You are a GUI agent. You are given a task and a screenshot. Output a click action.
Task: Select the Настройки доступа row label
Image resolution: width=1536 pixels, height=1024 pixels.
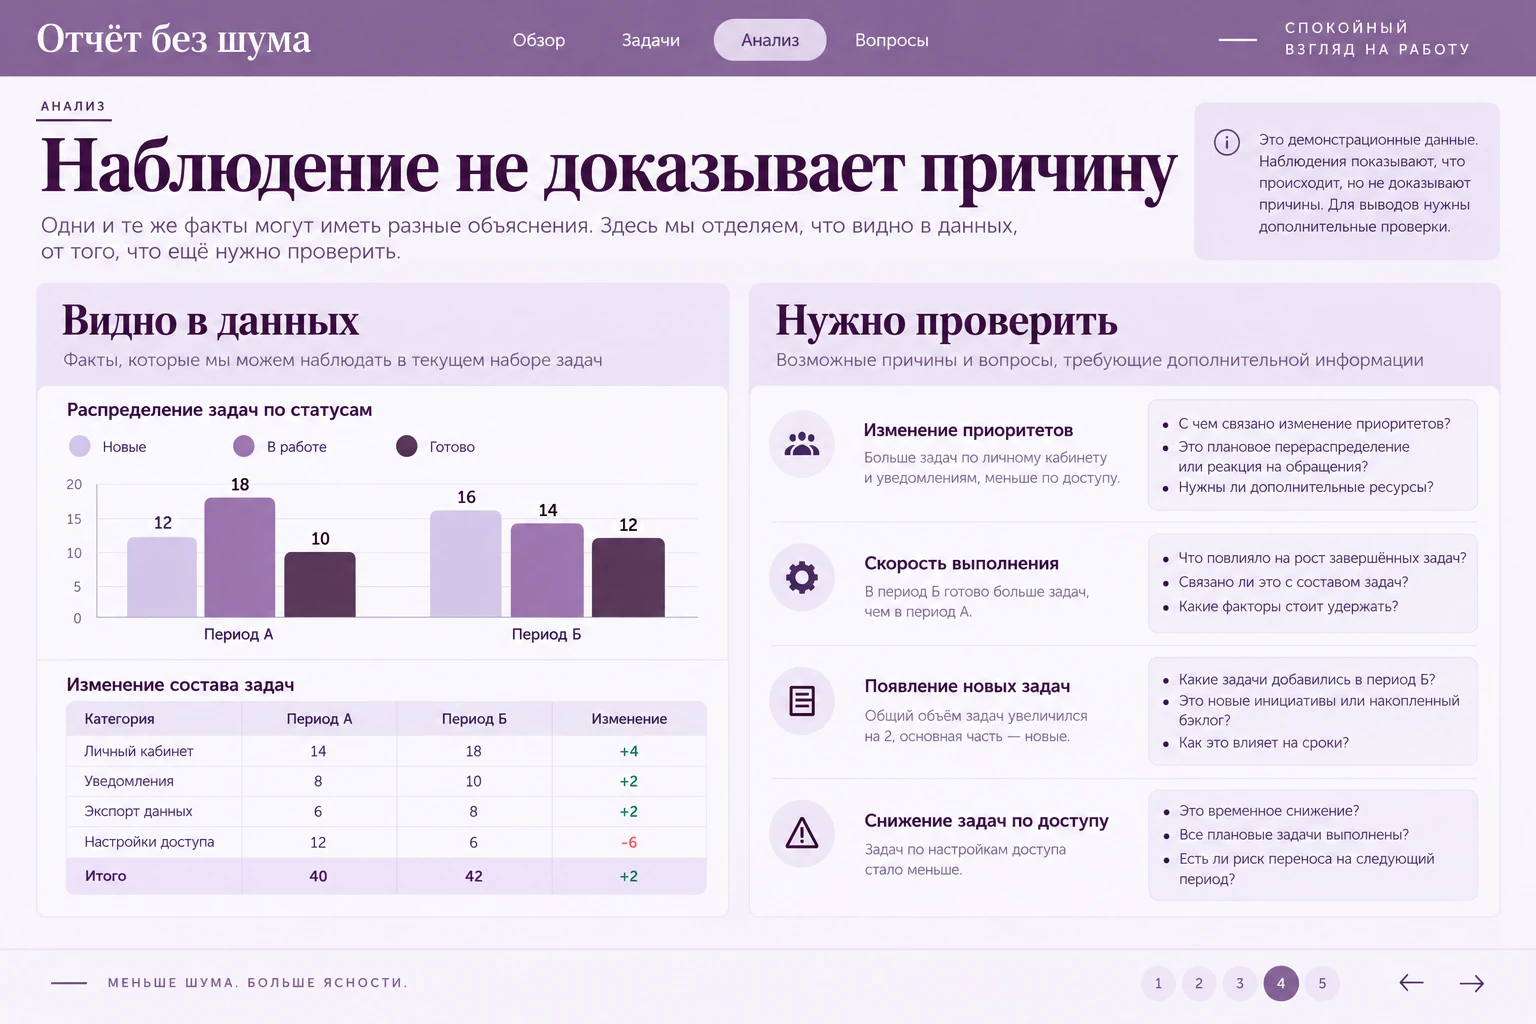(x=149, y=842)
